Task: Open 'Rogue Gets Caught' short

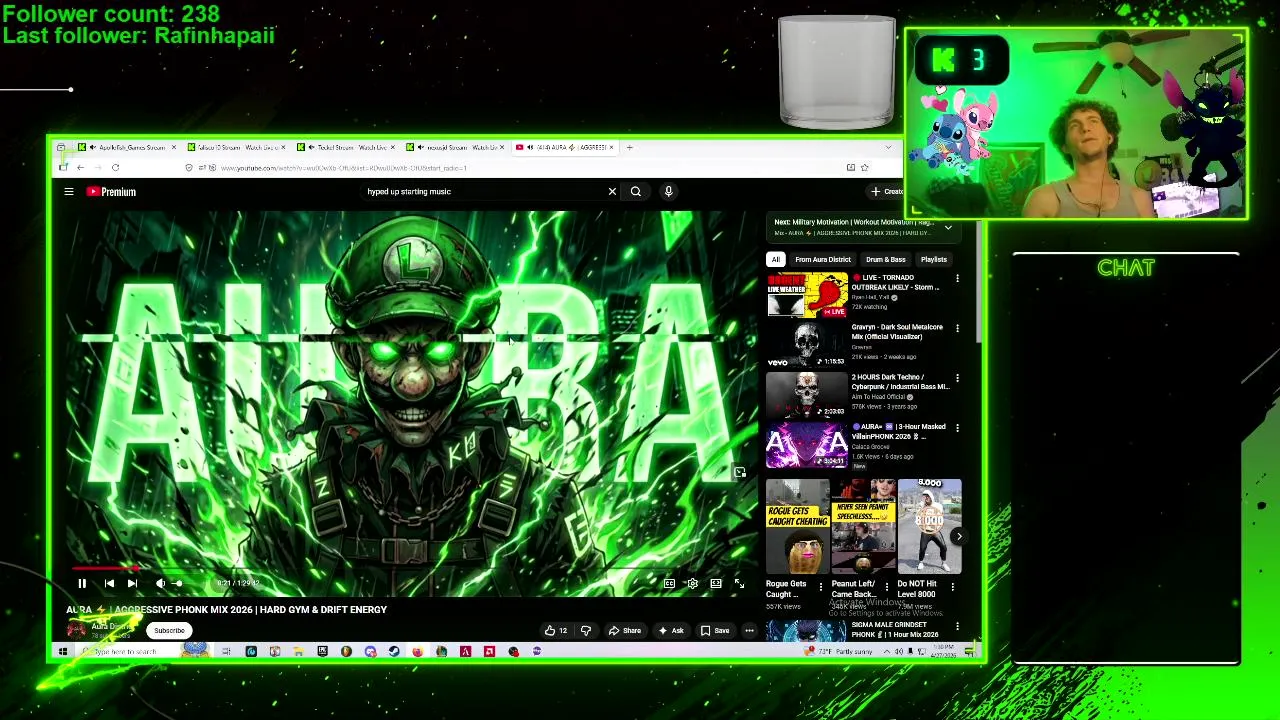Action: [x=797, y=527]
